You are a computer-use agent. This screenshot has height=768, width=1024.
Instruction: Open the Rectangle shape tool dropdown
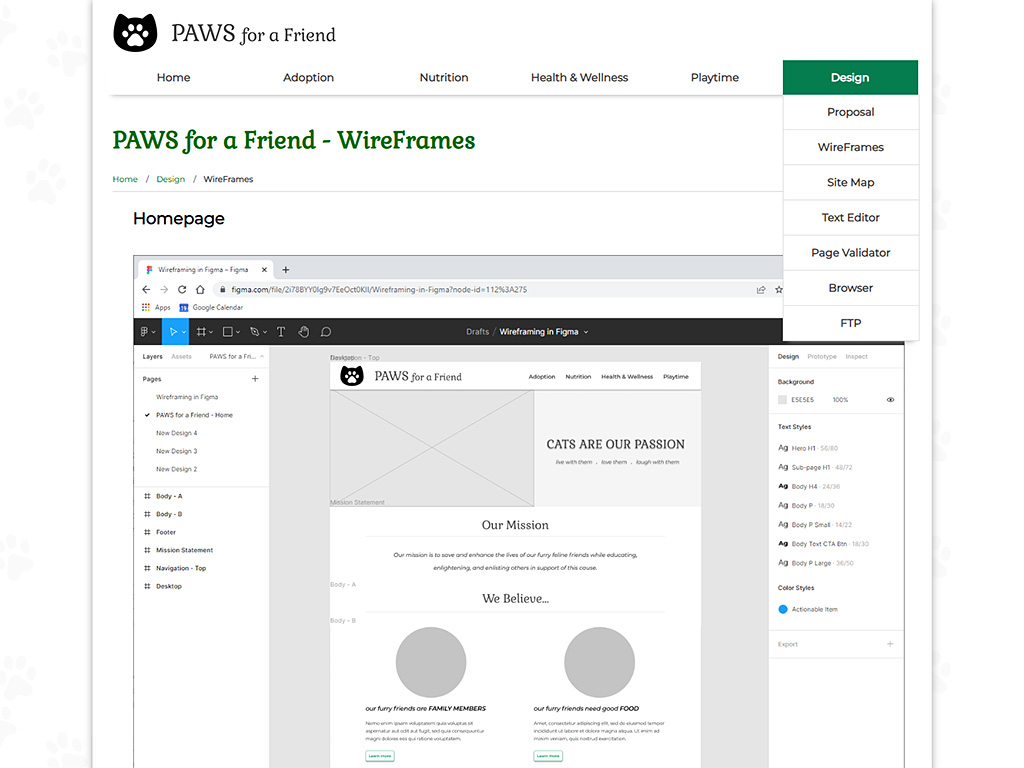(x=238, y=331)
